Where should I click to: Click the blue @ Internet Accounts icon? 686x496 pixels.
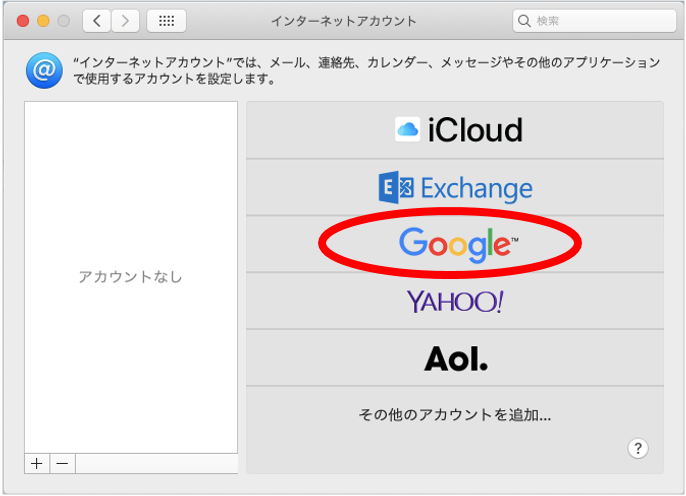pyautogui.click(x=44, y=70)
